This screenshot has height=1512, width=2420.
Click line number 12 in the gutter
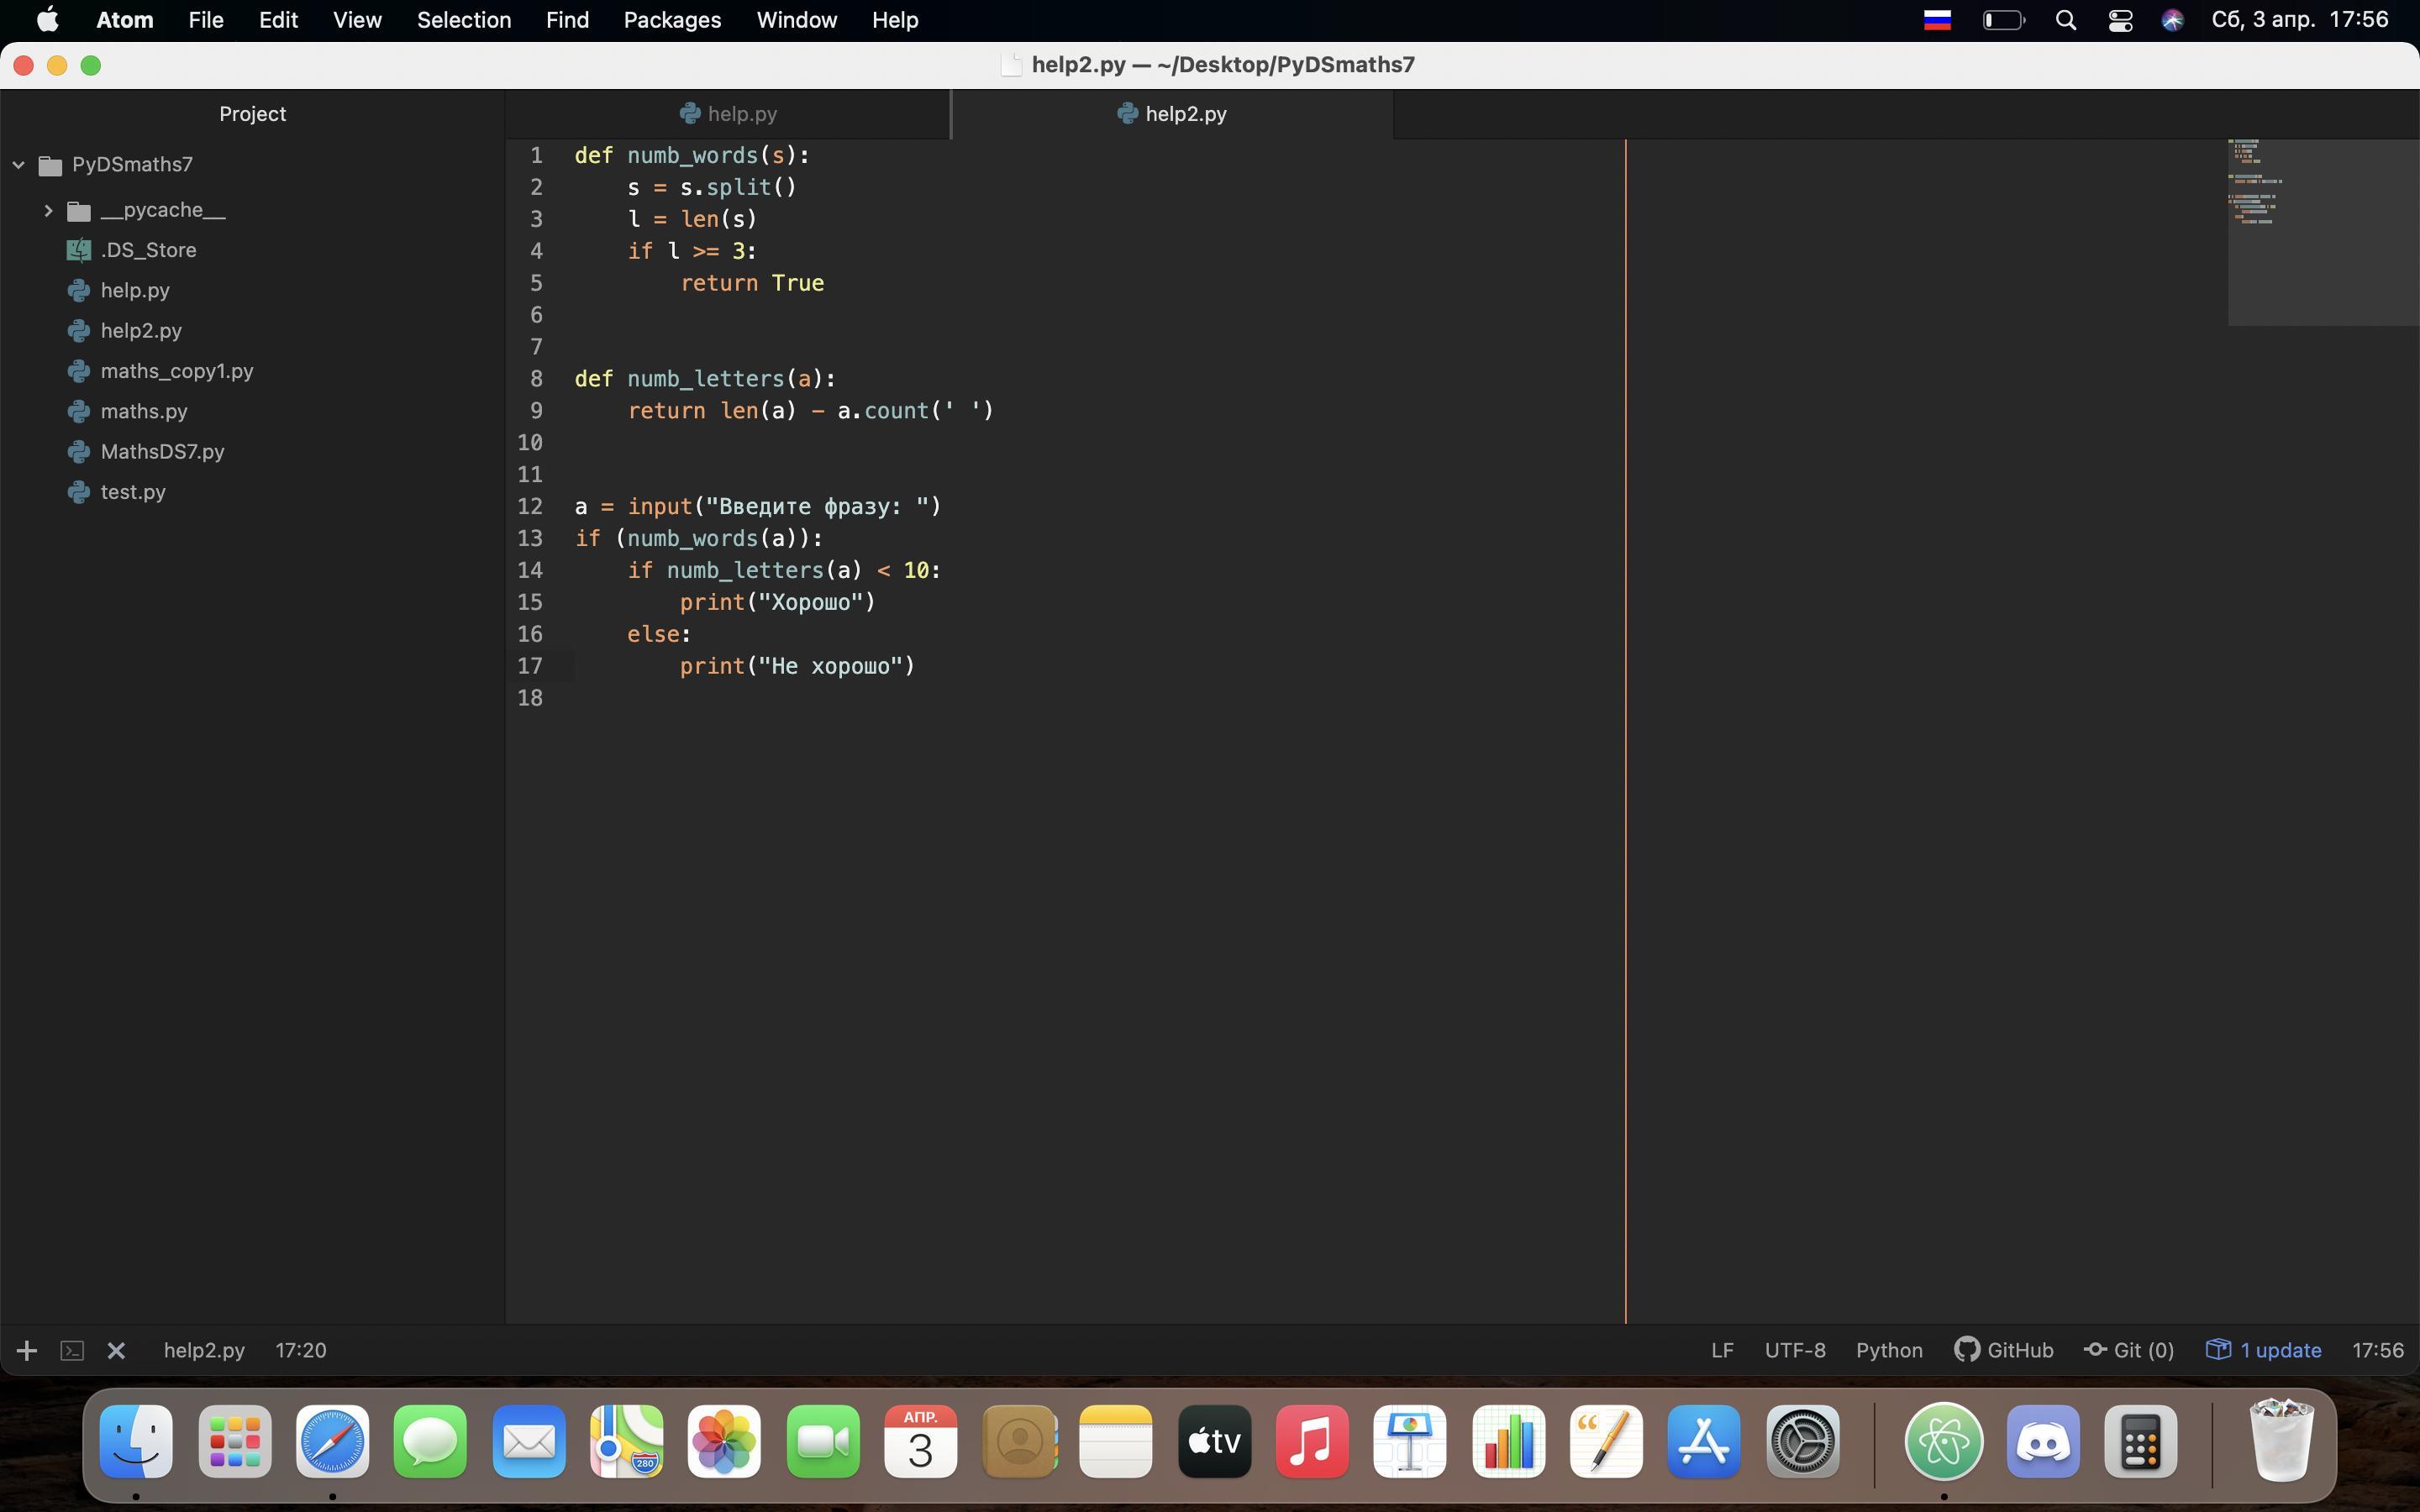[530, 507]
